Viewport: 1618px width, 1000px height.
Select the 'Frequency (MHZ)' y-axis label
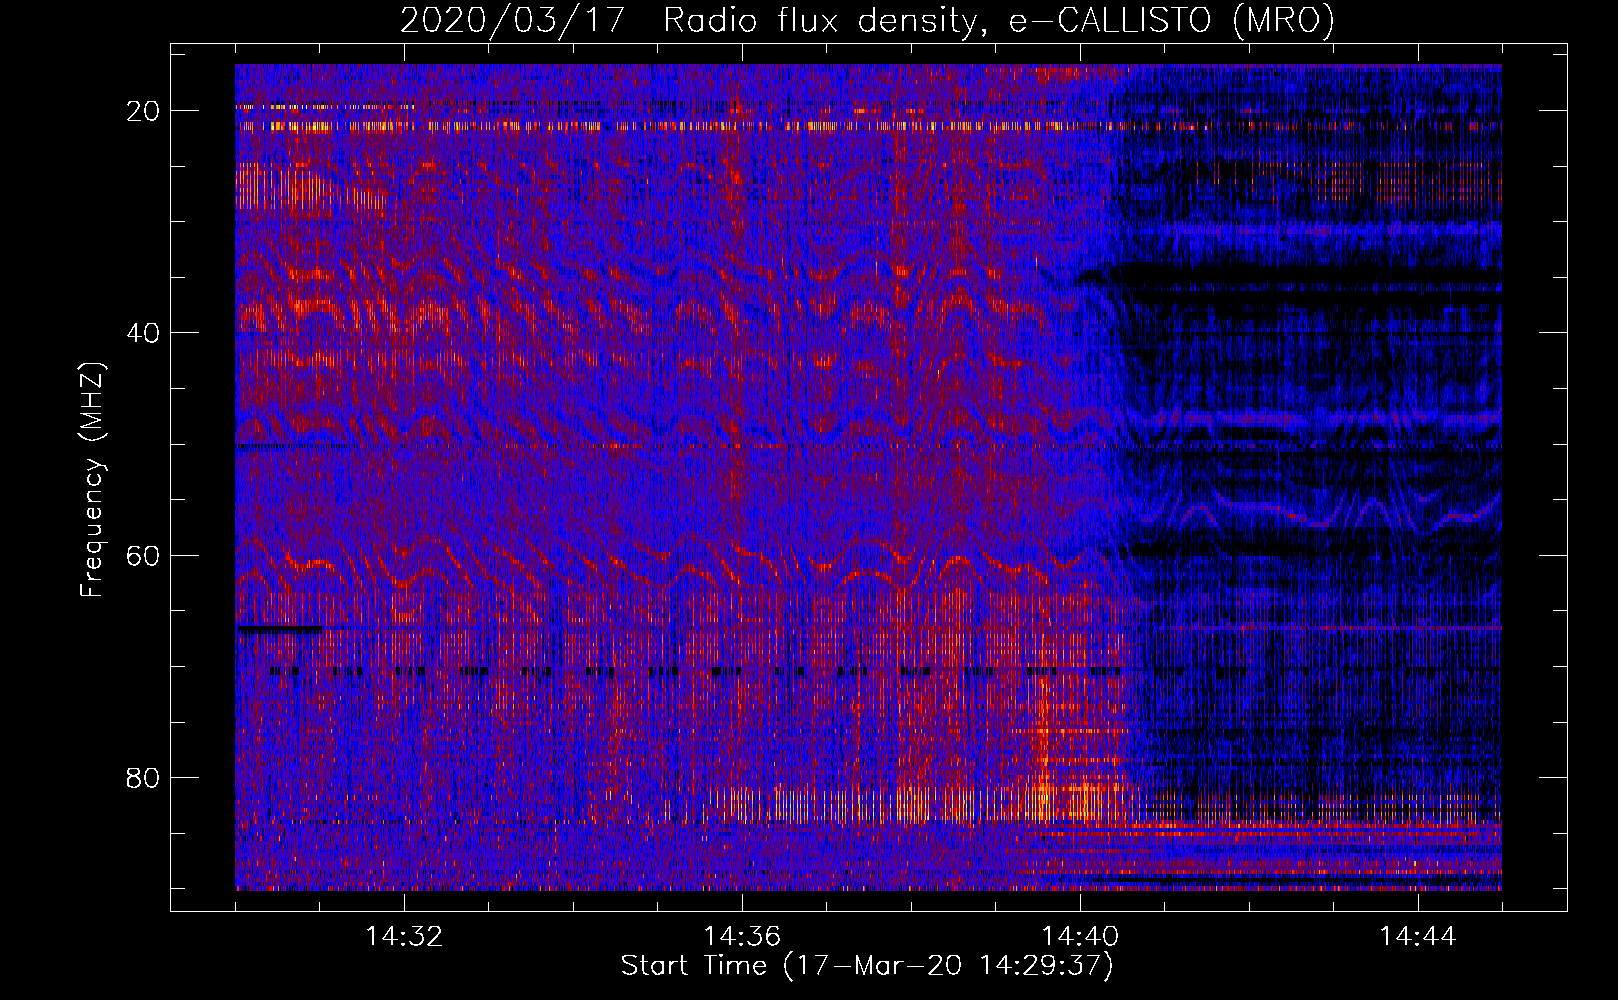tap(91, 479)
